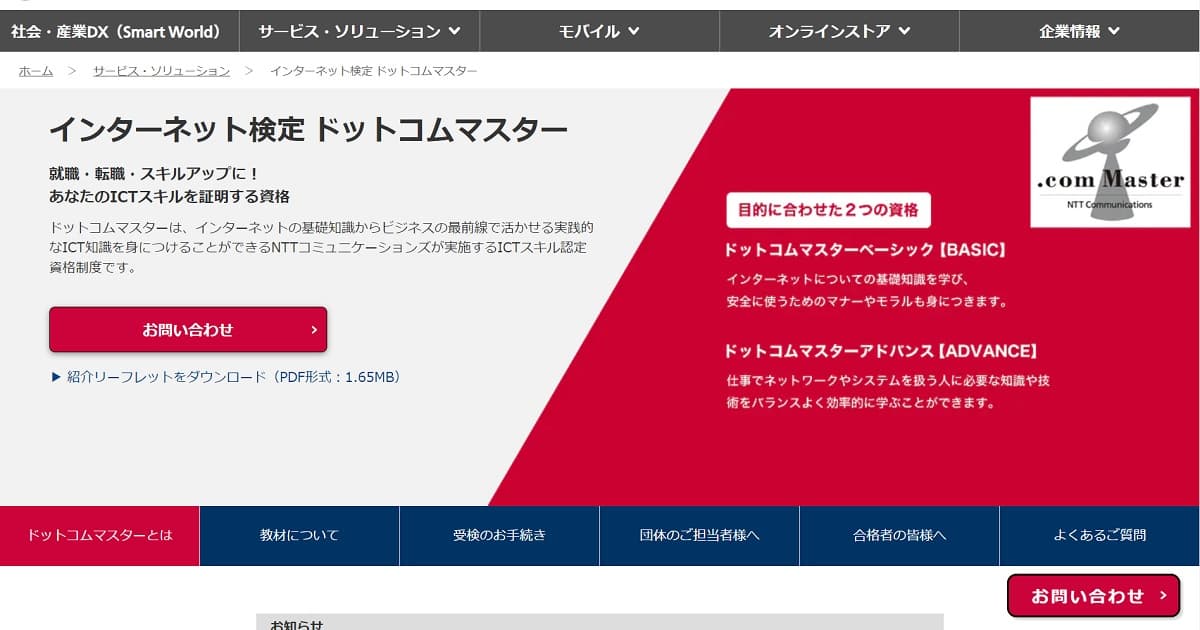Expand オンラインストア dropdown menu
The height and width of the screenshot is (630, 1200).
pyautogui.click(x=840, y=31)
